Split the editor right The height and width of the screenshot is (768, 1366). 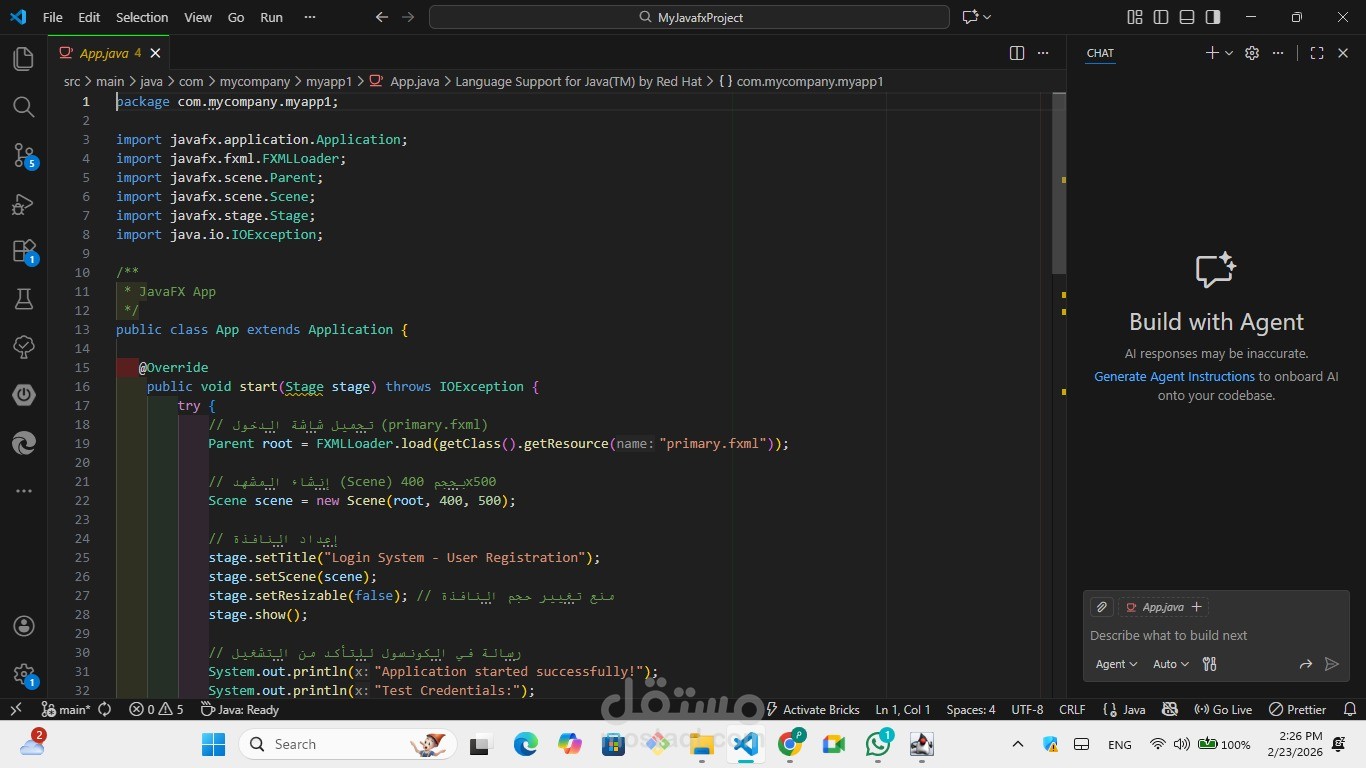coord(1017,53)
